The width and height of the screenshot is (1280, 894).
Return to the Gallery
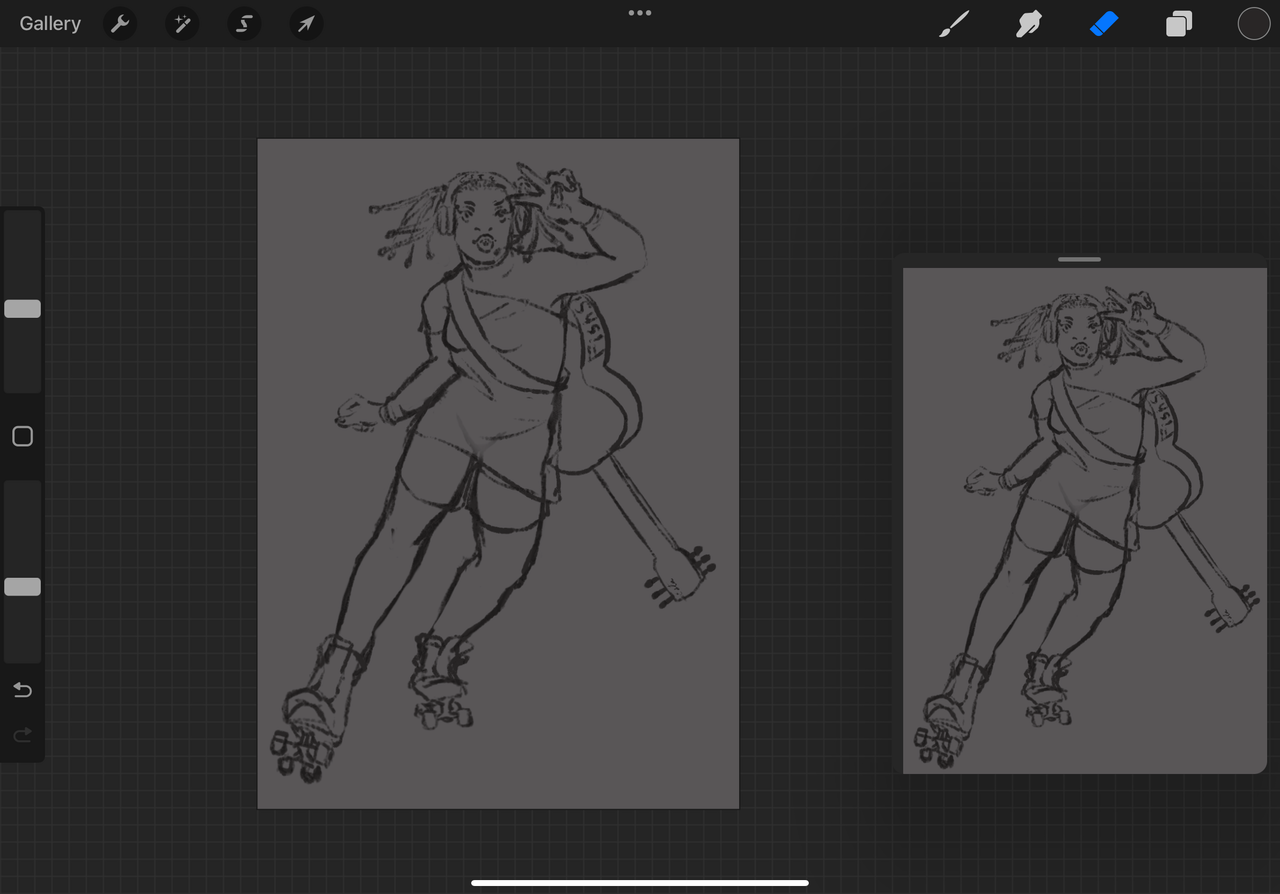click(50, 24)
